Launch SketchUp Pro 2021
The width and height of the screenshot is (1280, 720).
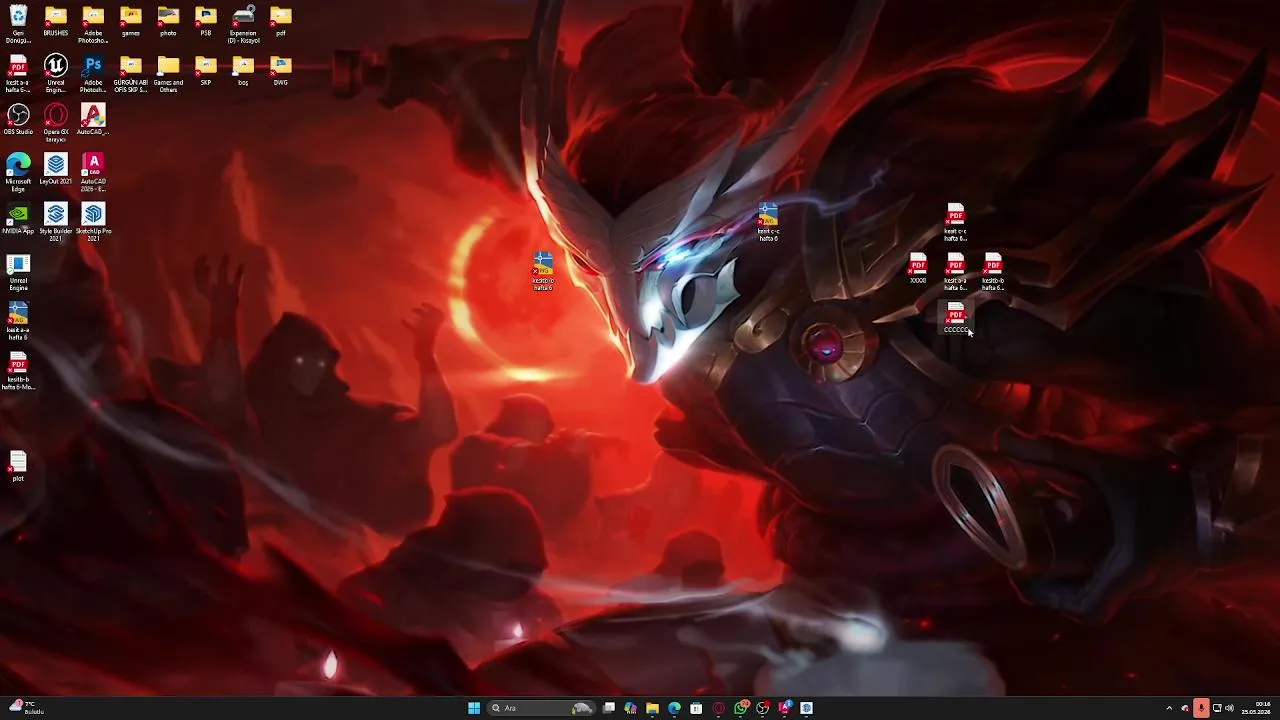(x=93, y=222)
